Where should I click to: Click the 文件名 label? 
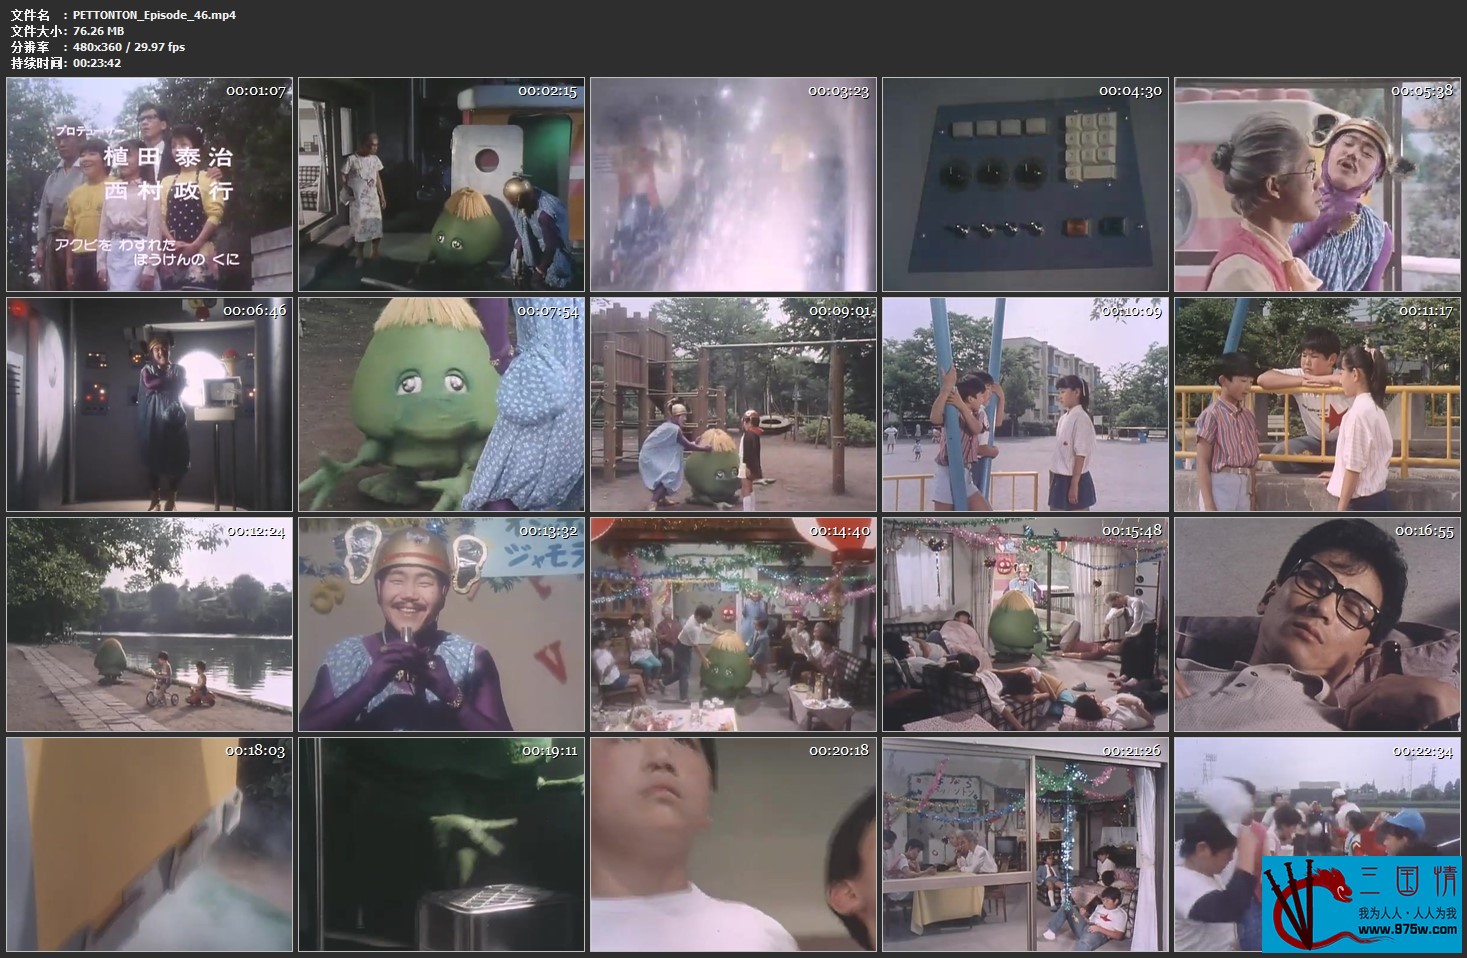[x=30, y=15]
